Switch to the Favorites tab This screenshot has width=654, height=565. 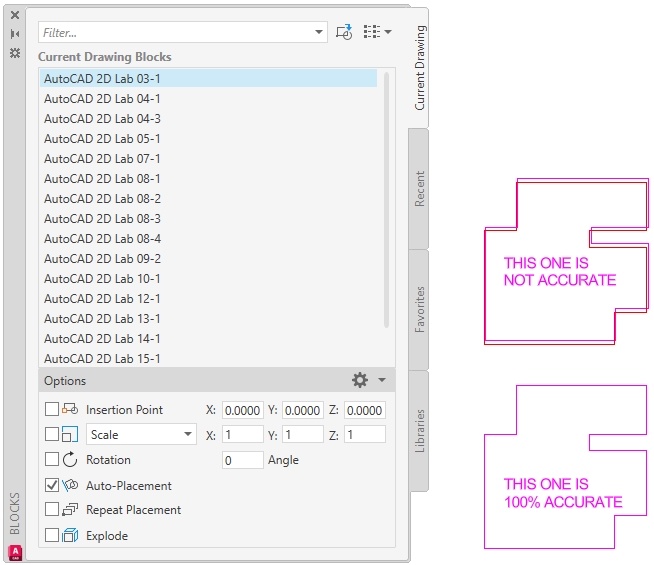click(419, 309)
